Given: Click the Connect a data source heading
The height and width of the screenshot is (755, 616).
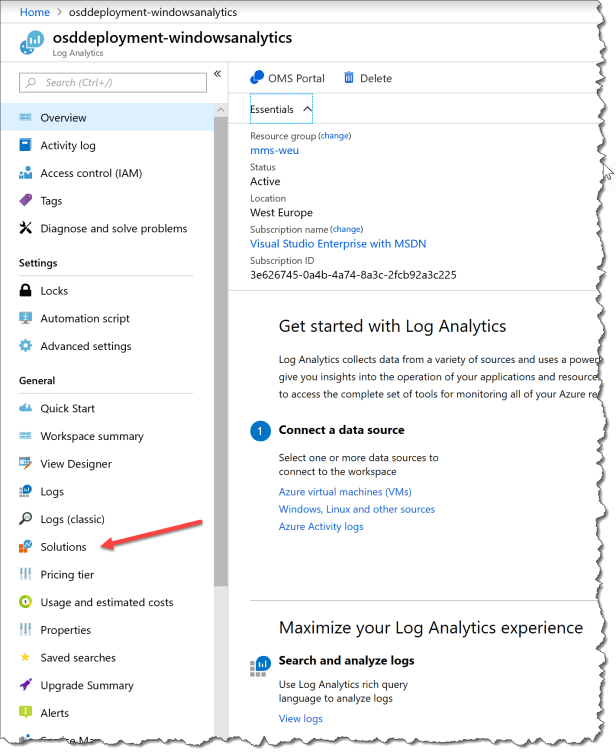Looking at the screenshot, I should (341, 430).
